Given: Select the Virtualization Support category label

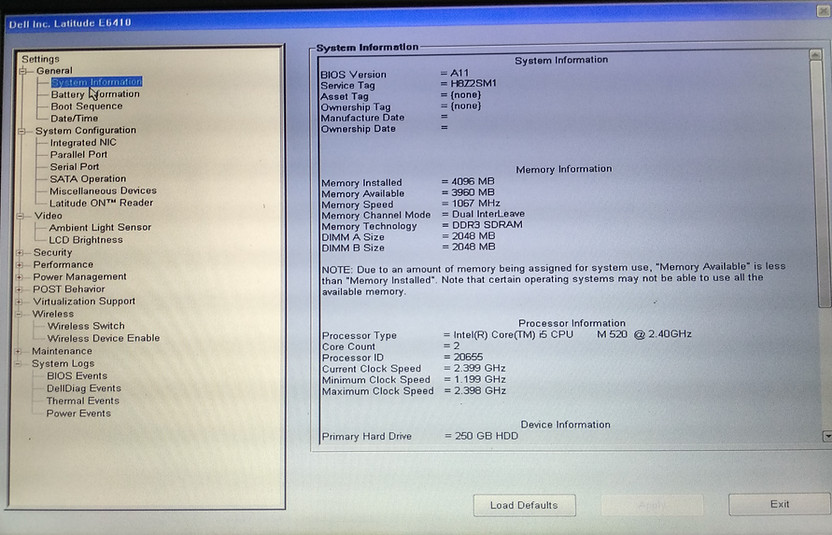Looking at the screenshot, I should 84,301.
